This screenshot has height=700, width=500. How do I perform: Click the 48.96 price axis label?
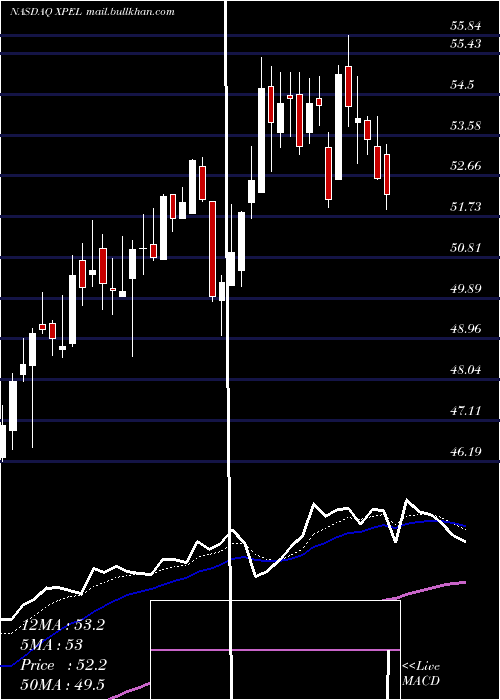pyautogui.click(x=466, y=329)
